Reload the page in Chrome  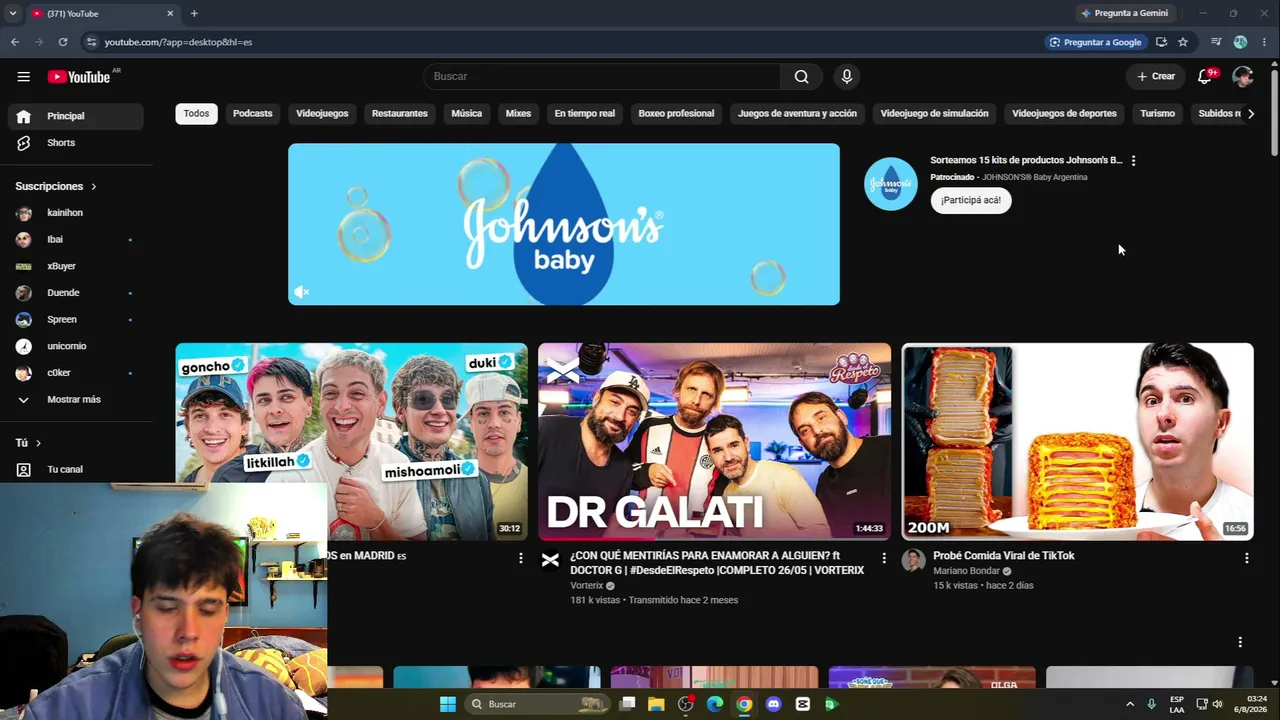[x=63, y=42]
